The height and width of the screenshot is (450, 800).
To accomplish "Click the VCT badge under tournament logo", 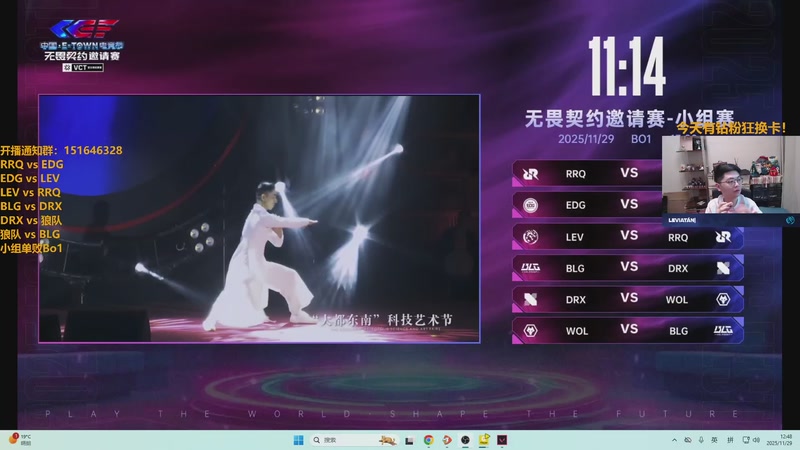I will [x=83, y=67].
